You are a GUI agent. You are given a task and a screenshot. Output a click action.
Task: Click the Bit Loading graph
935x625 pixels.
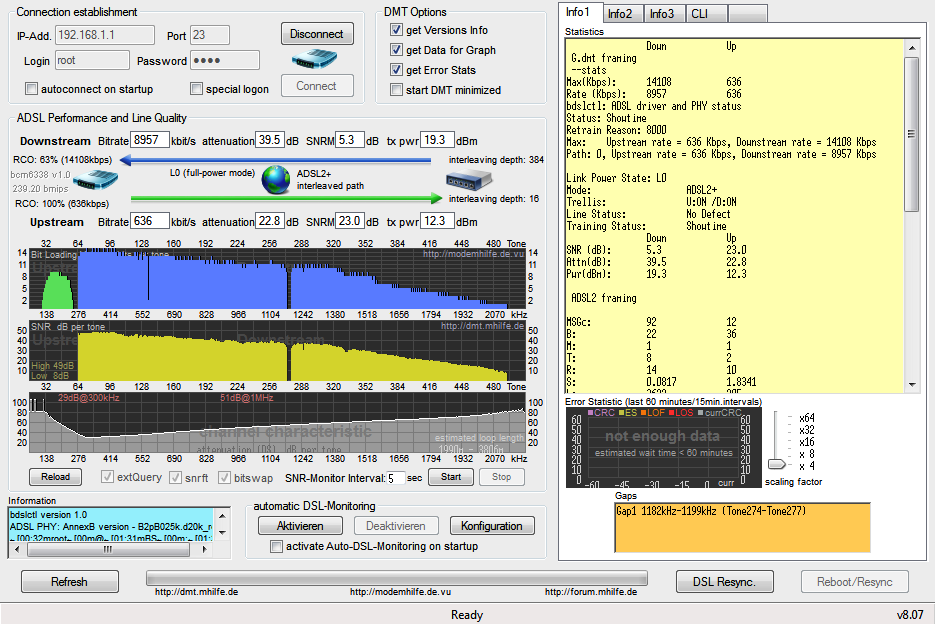(278, 279)
